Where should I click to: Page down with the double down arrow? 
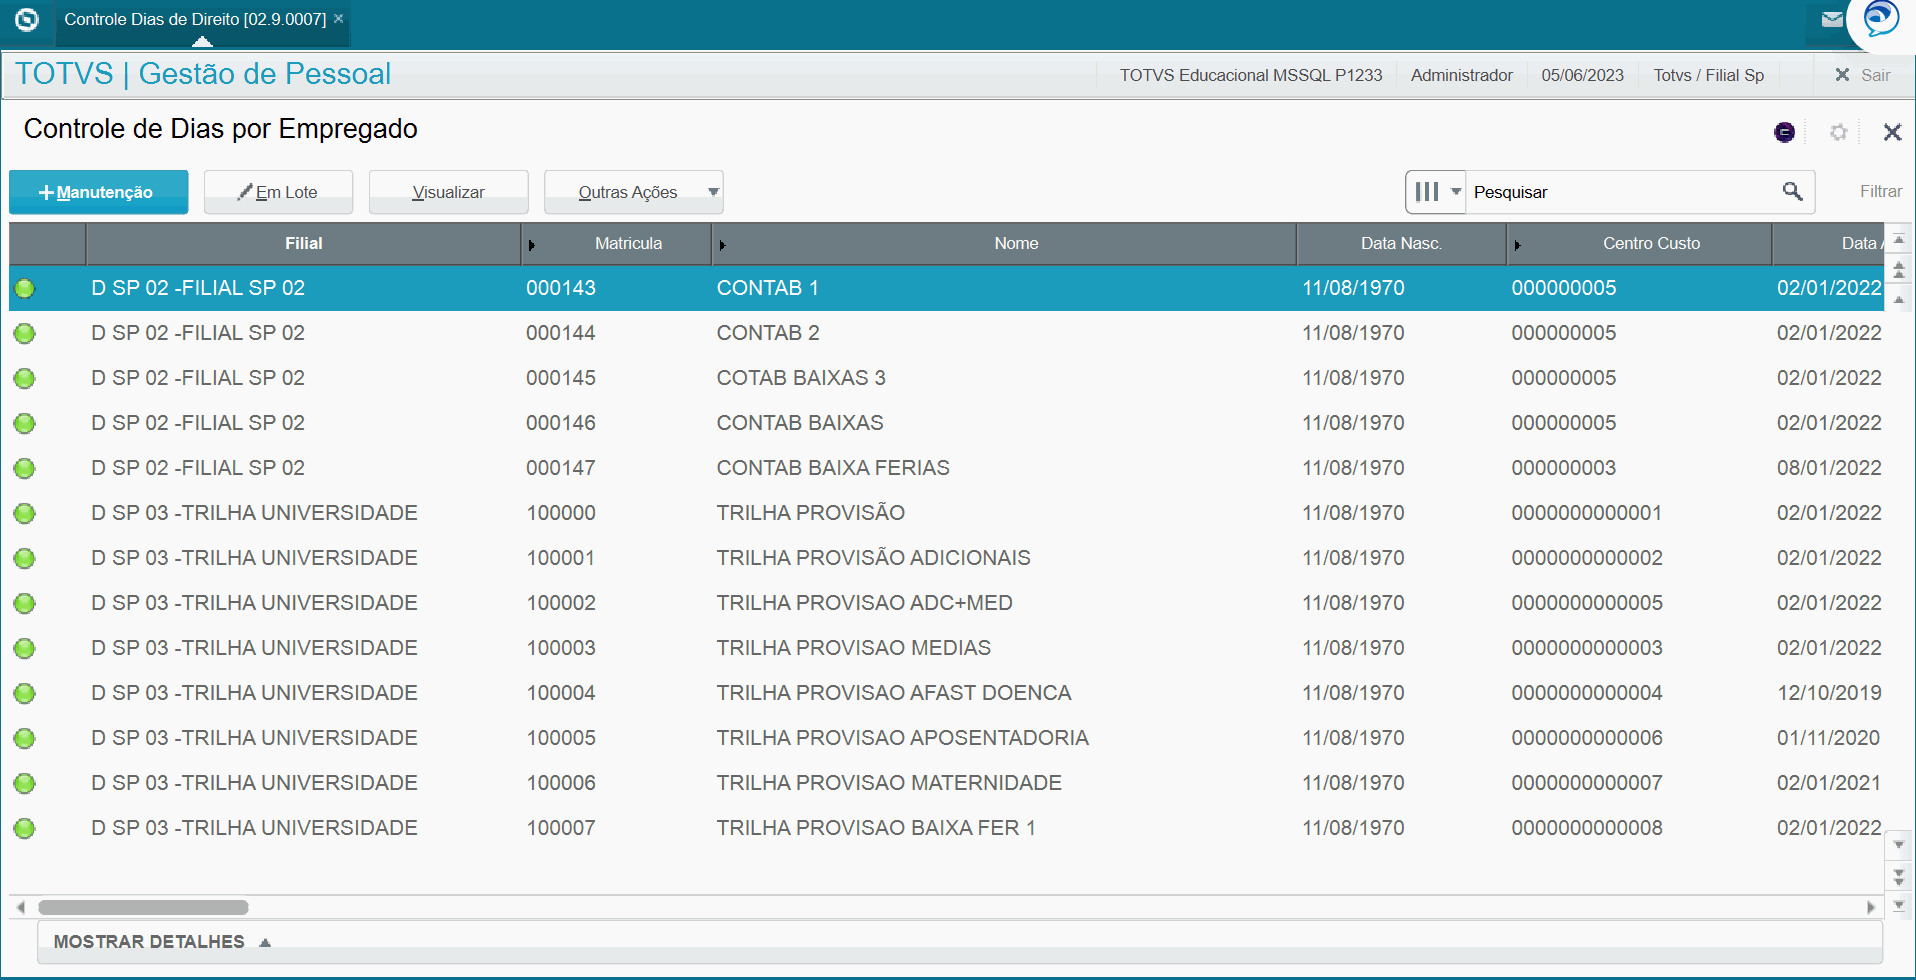[1899, 876]
